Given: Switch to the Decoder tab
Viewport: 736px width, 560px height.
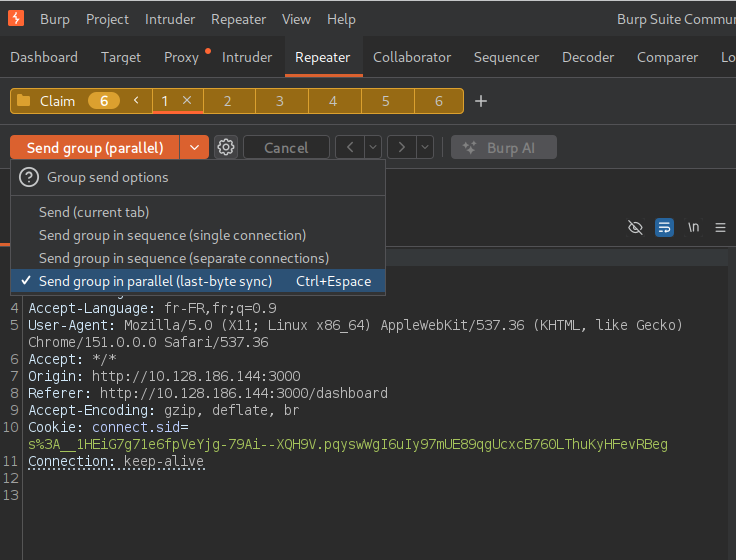Looking at the screenshot, I should point(588,57).
